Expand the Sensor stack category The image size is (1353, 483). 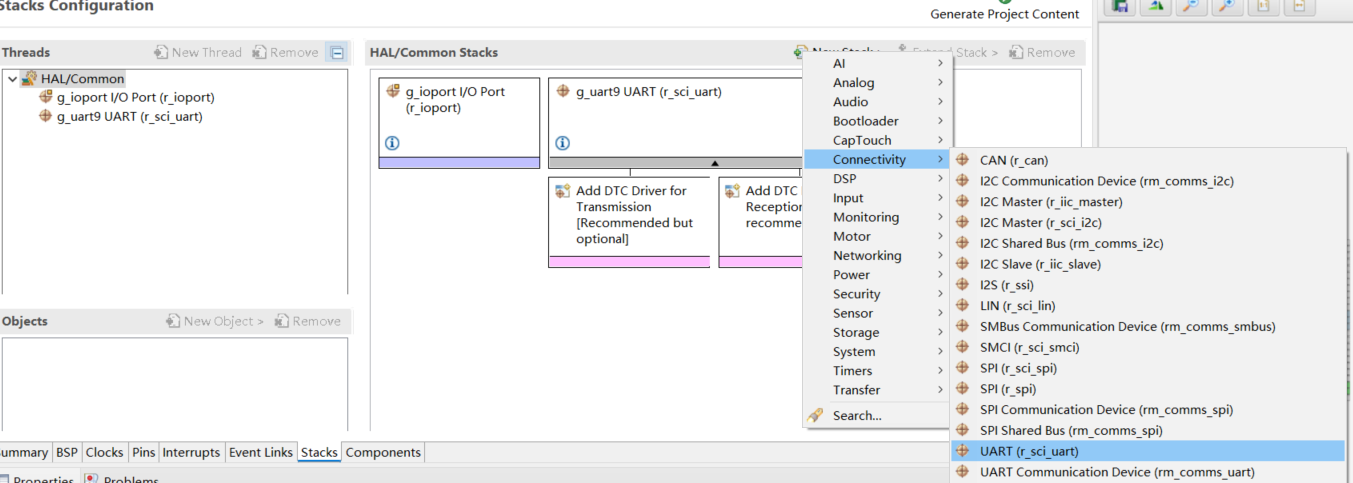pyautogui.click(x=878, y=313)
